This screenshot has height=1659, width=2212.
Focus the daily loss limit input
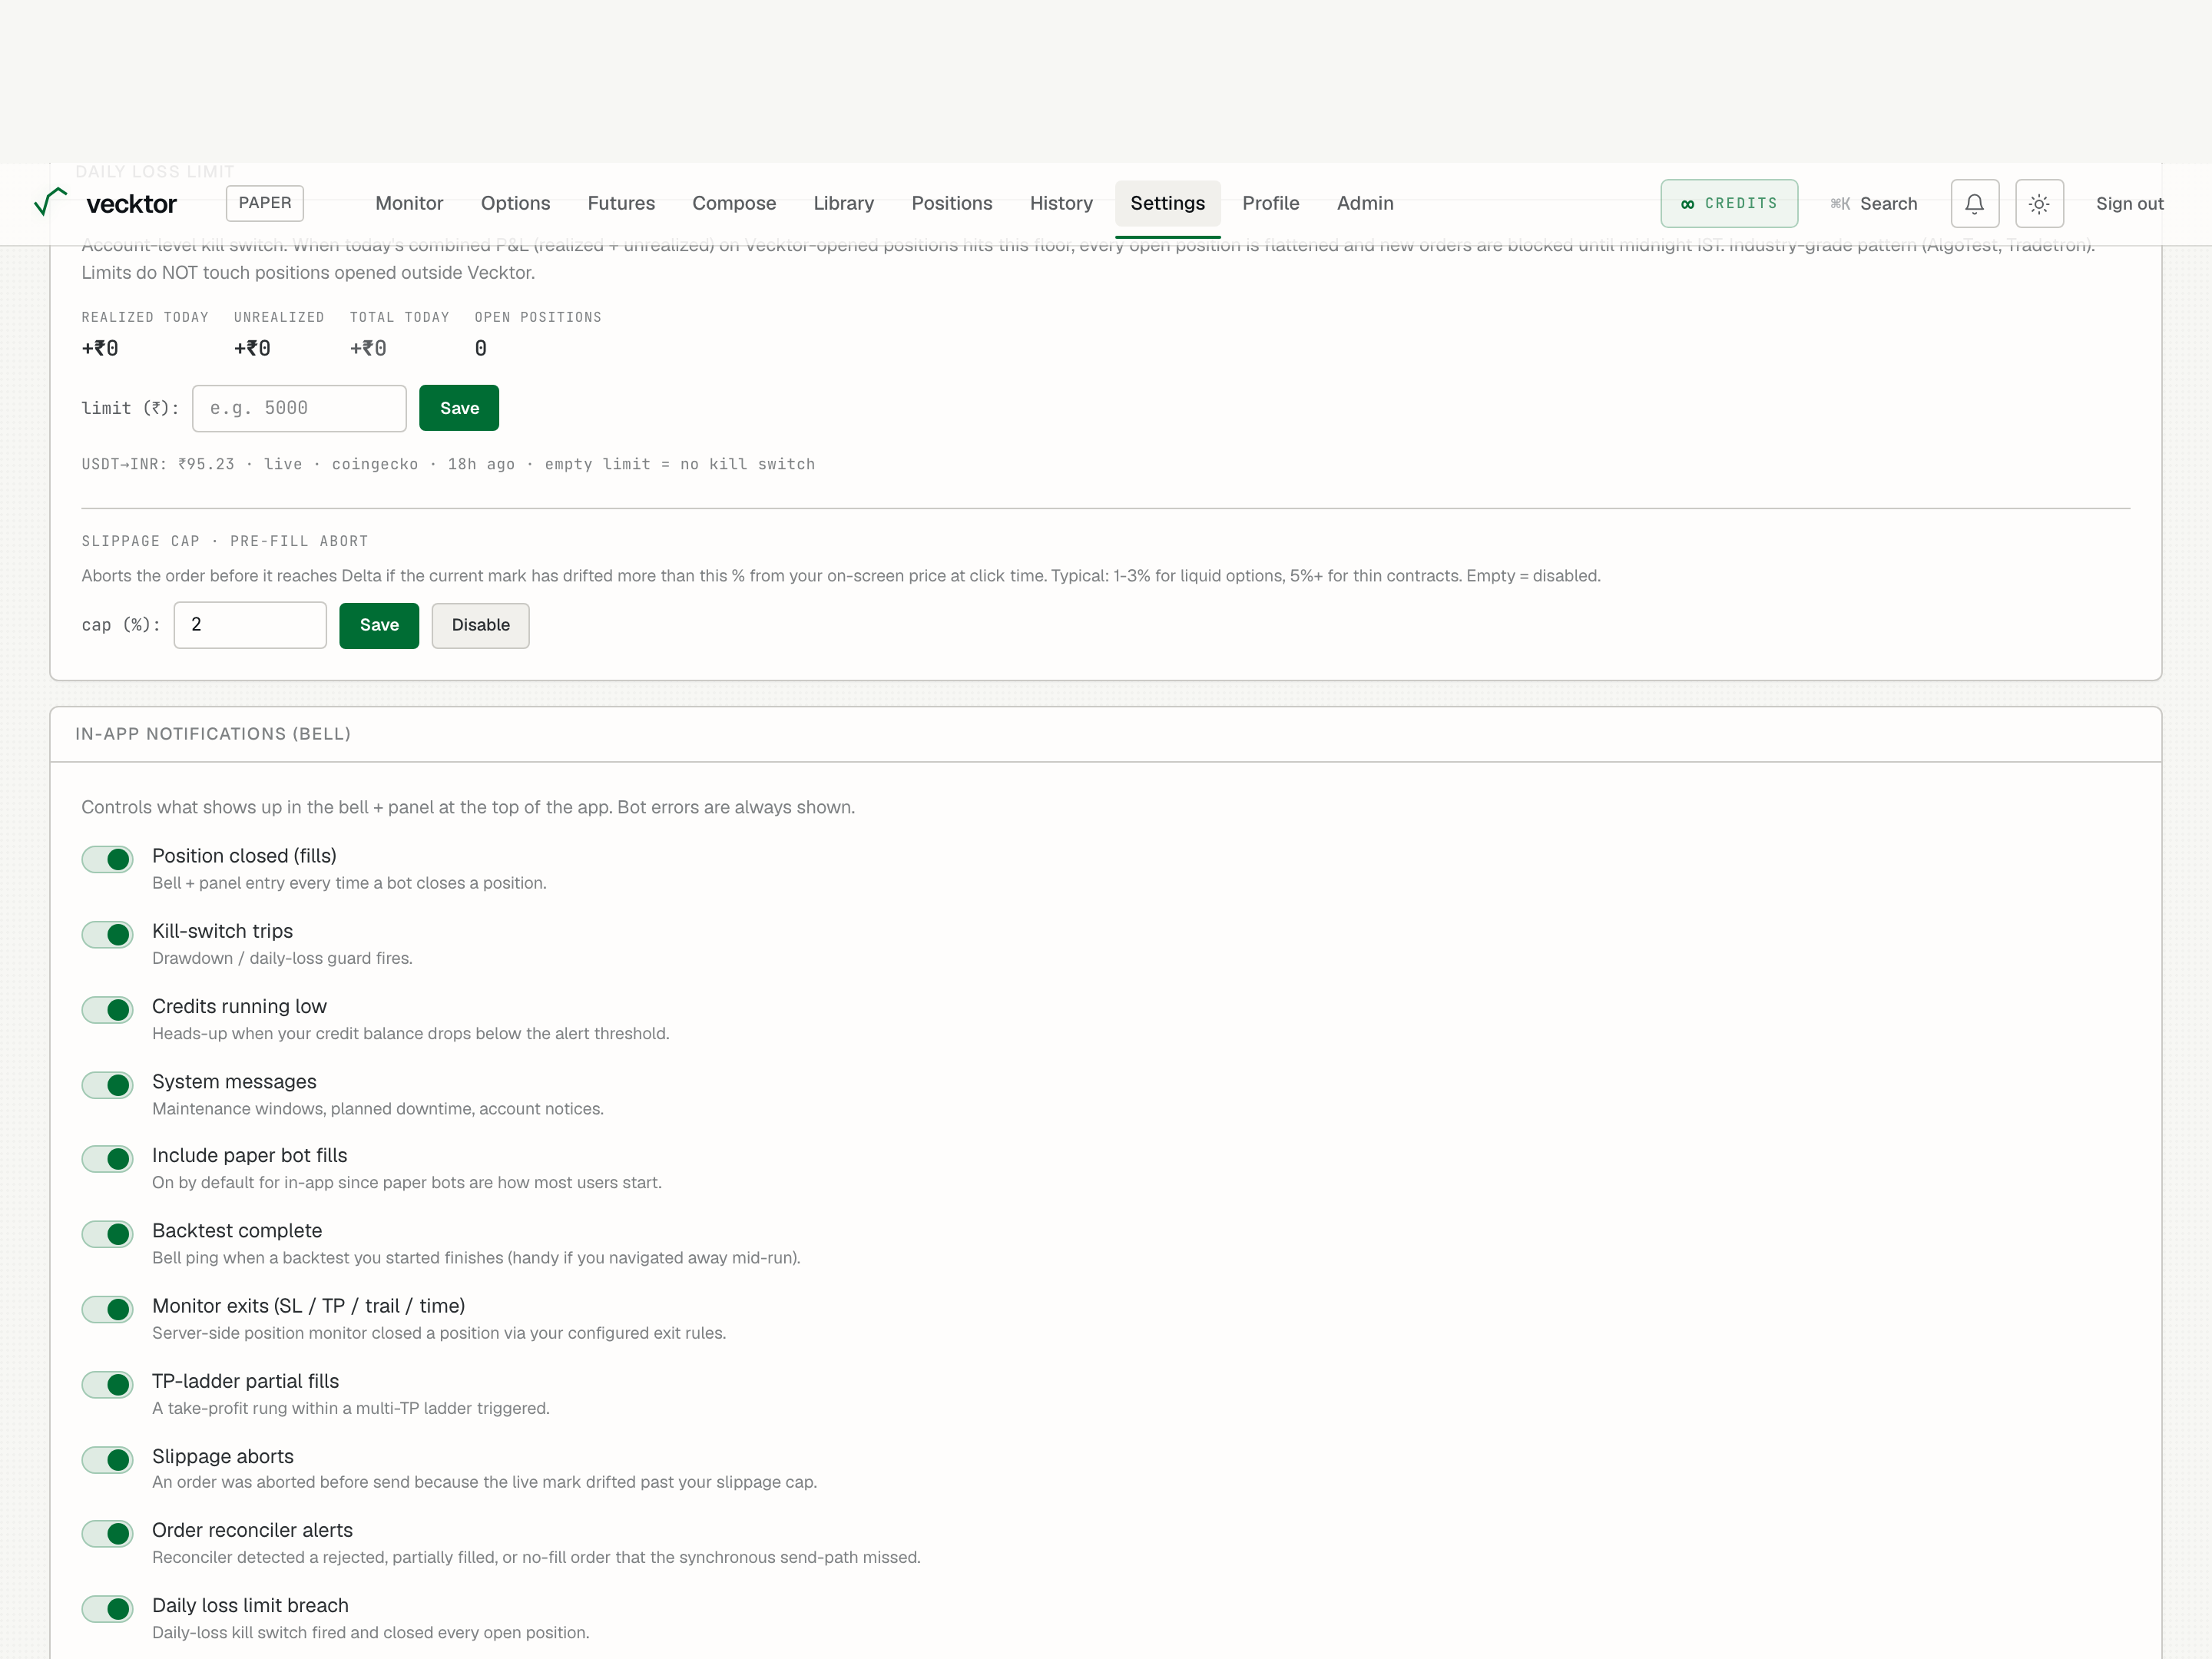299,408
